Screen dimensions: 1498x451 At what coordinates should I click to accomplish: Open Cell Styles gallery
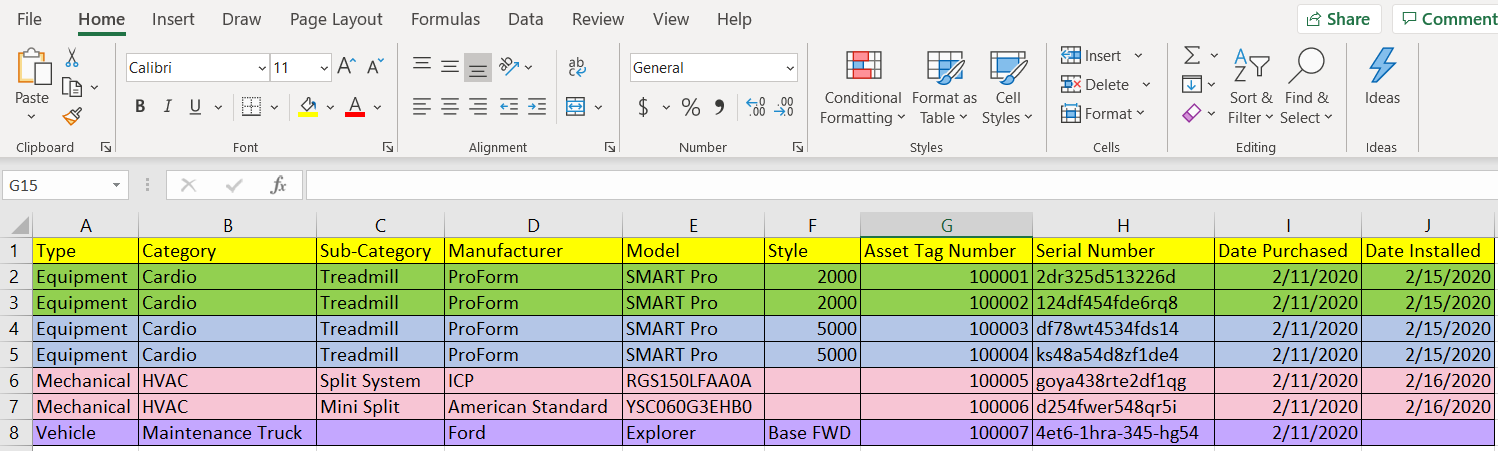point(1007,88)
